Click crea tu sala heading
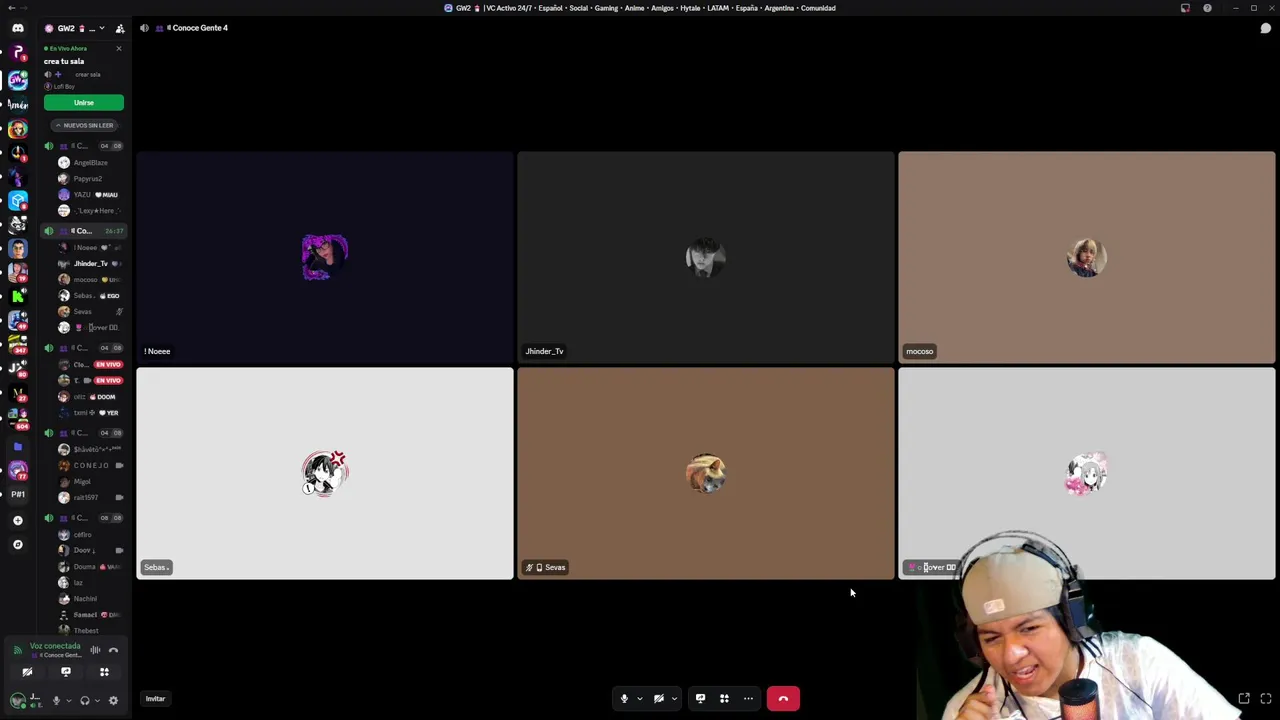1280x720 pixels. coord(64,61)
